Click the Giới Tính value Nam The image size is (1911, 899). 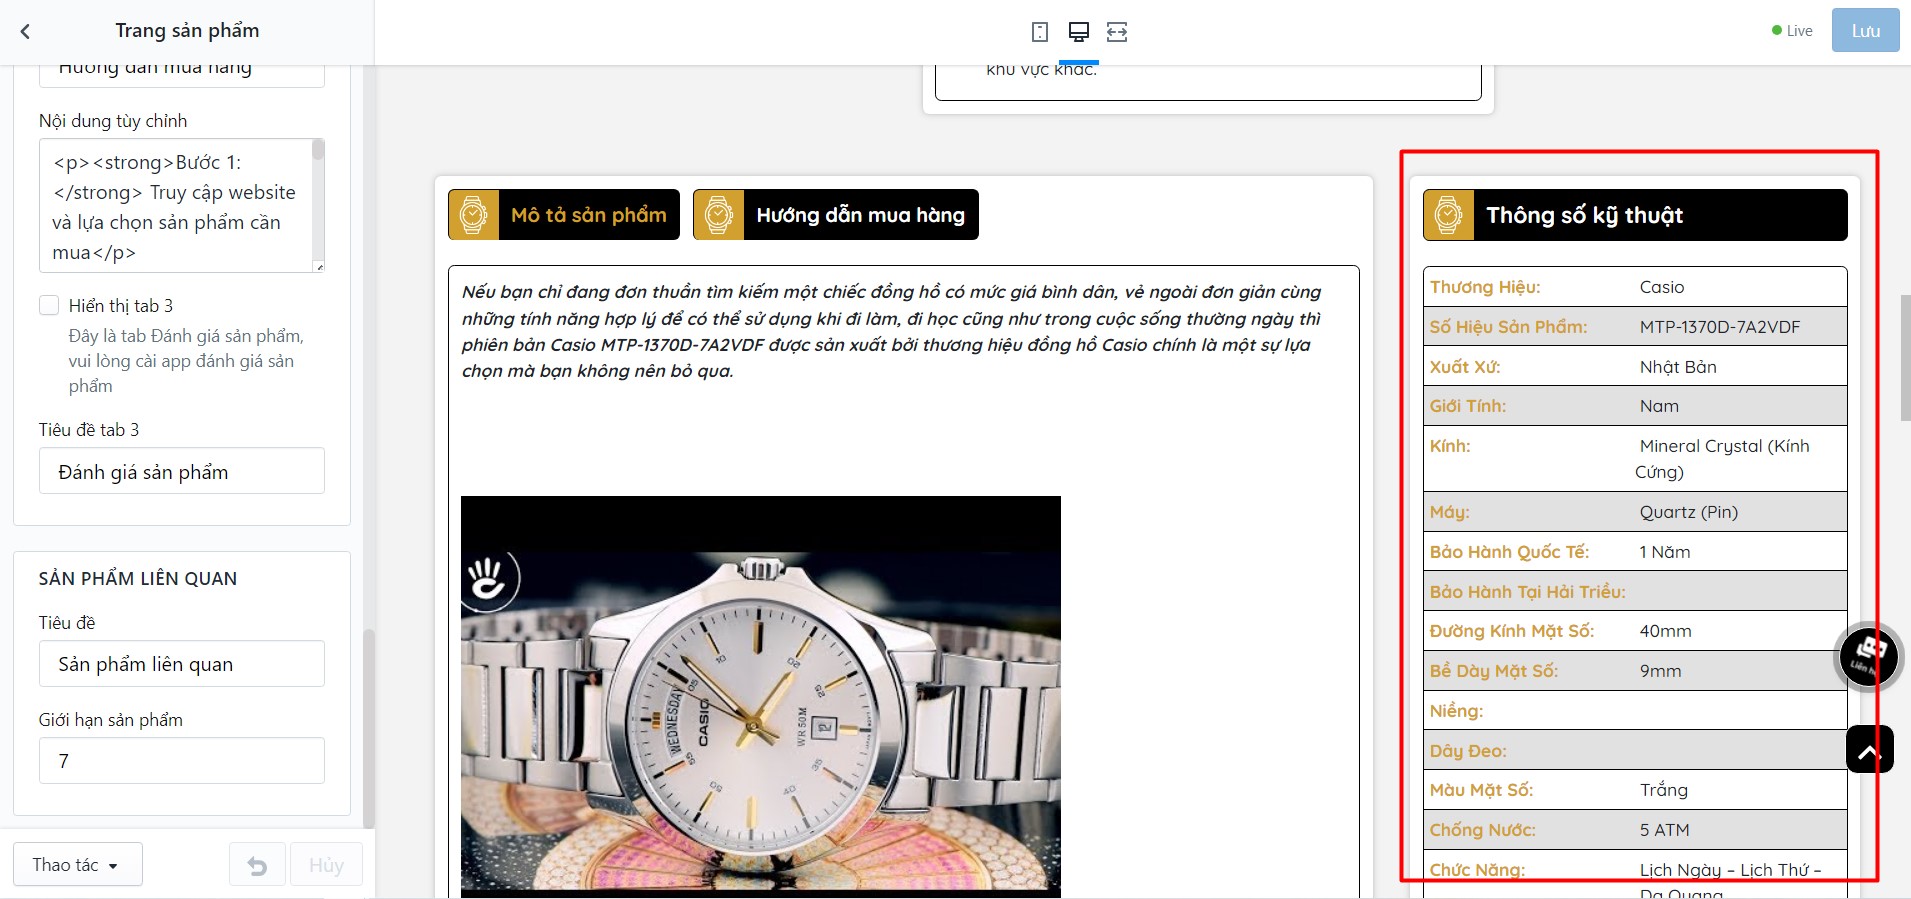1658,406
